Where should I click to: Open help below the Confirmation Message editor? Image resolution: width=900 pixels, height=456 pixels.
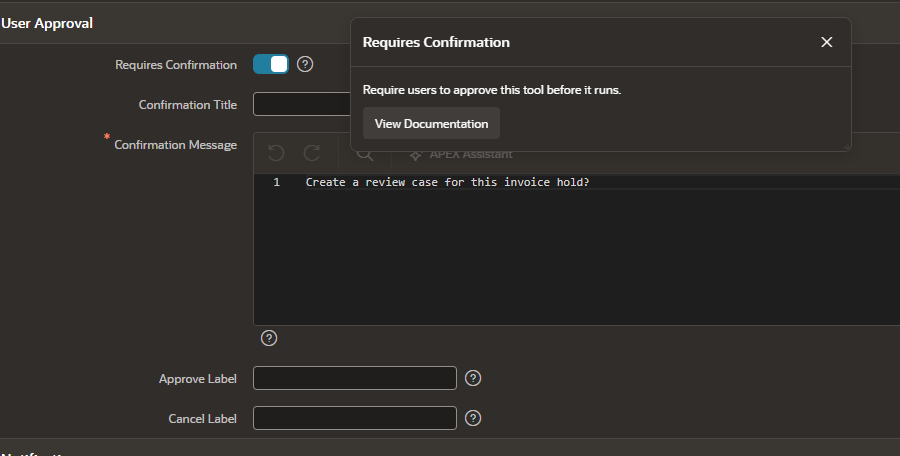tap(269, 338)
